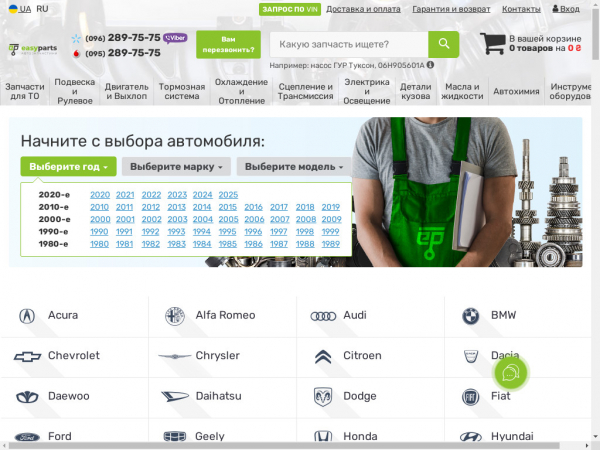
Task: Open the Автохимия menu category
Action: point(517,92)
